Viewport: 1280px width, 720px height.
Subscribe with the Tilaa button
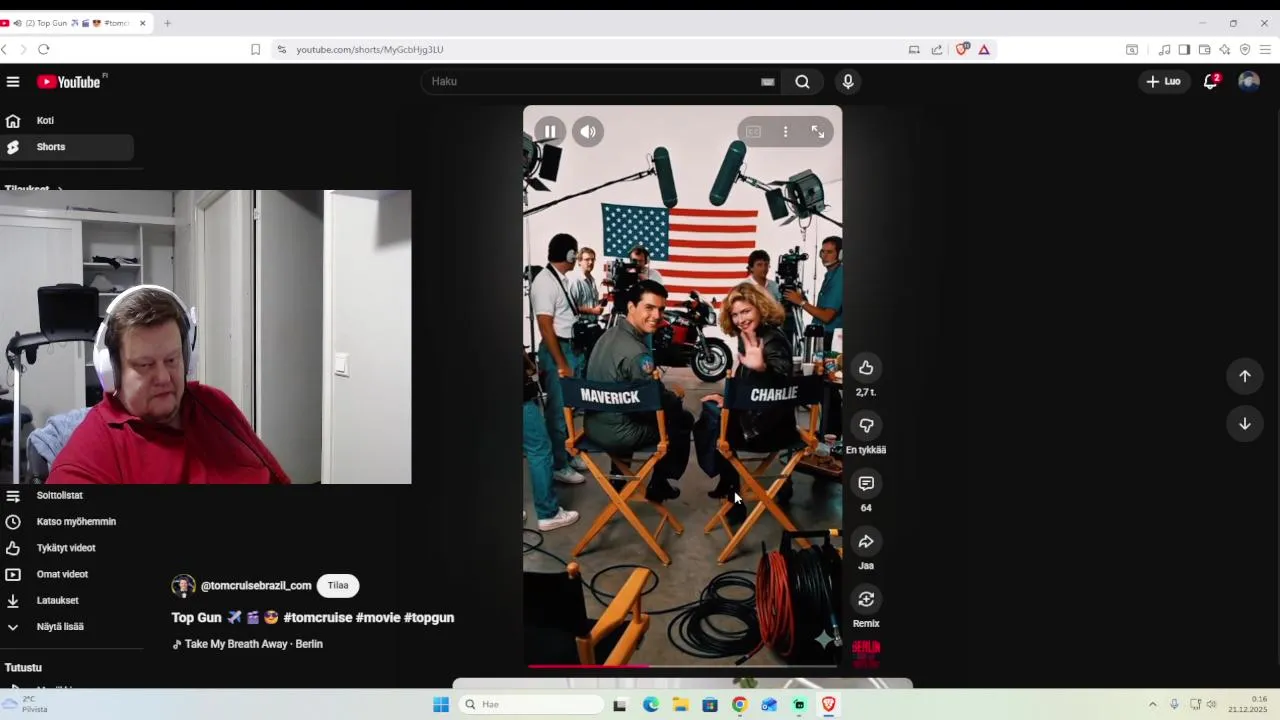[338, 586]
